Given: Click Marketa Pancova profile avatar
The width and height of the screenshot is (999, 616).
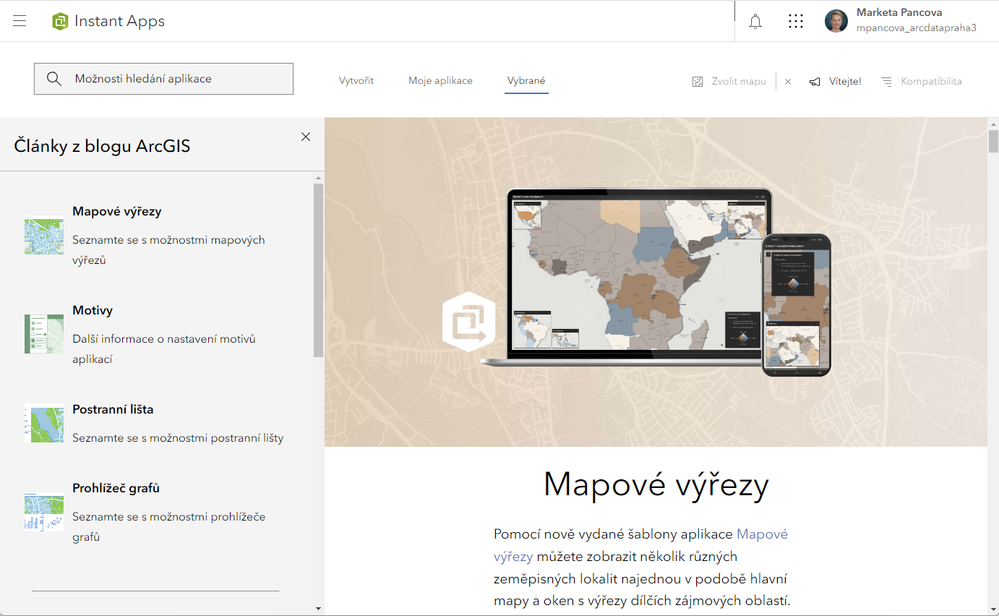Looking at the screenshot, I should point(837,21).
